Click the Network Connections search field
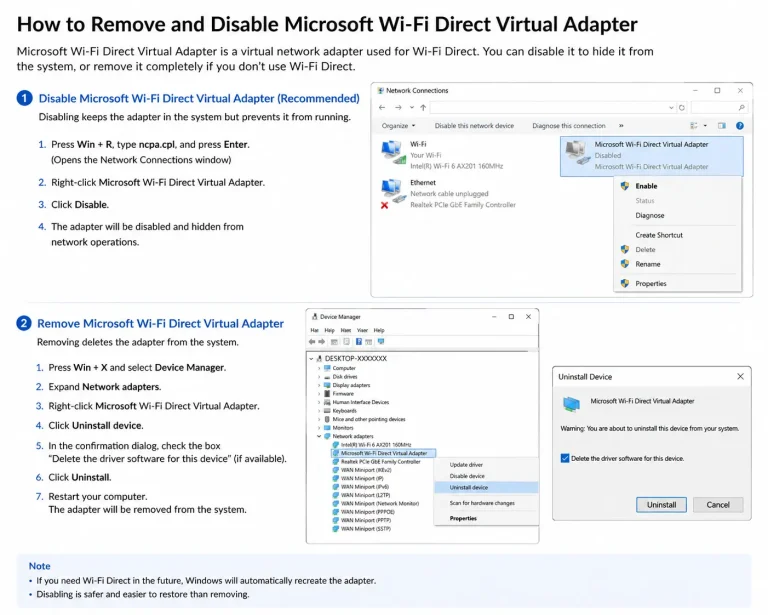The image size is (768, 615). tap(720, 108)
